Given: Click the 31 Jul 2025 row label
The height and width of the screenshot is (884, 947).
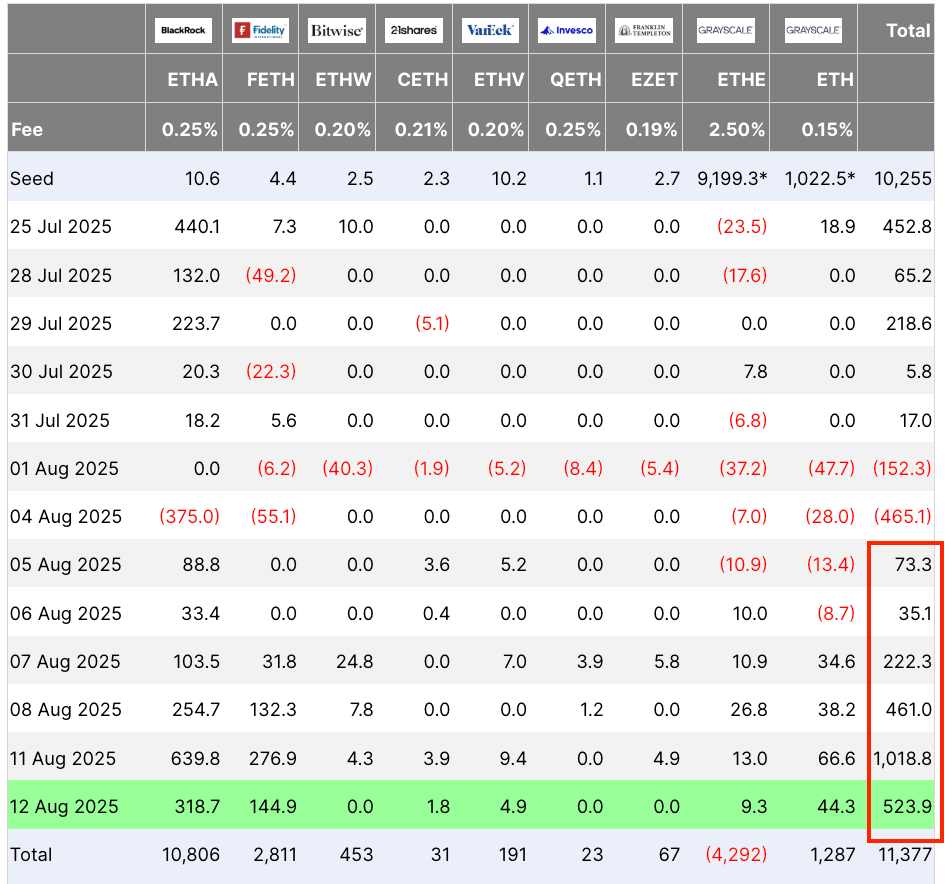Looking at the screenshot, I should click(60, 420).
